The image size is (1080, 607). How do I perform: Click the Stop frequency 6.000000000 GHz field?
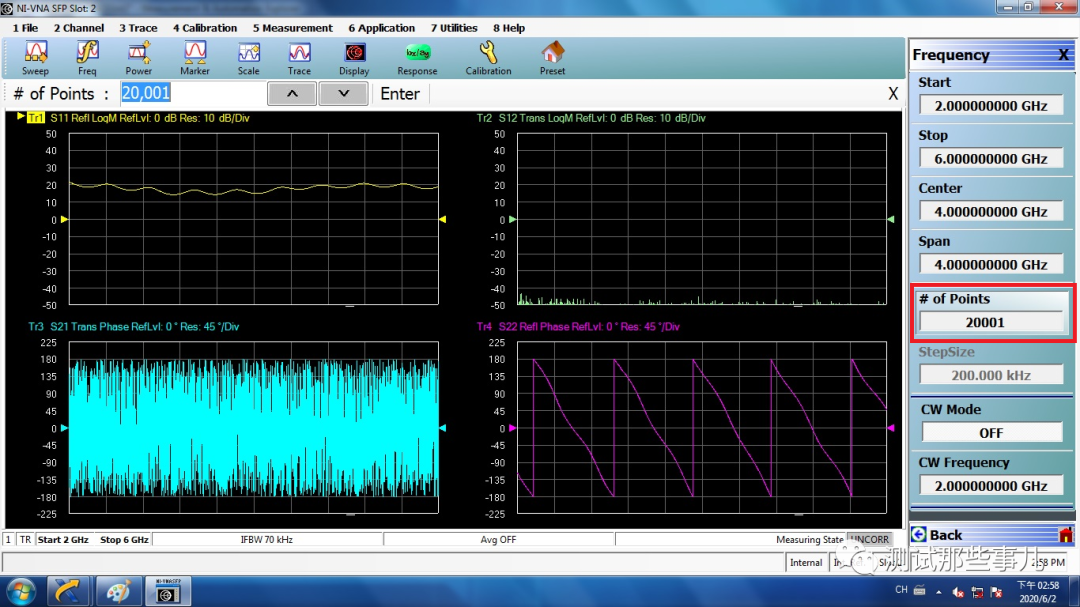(990, 158)
